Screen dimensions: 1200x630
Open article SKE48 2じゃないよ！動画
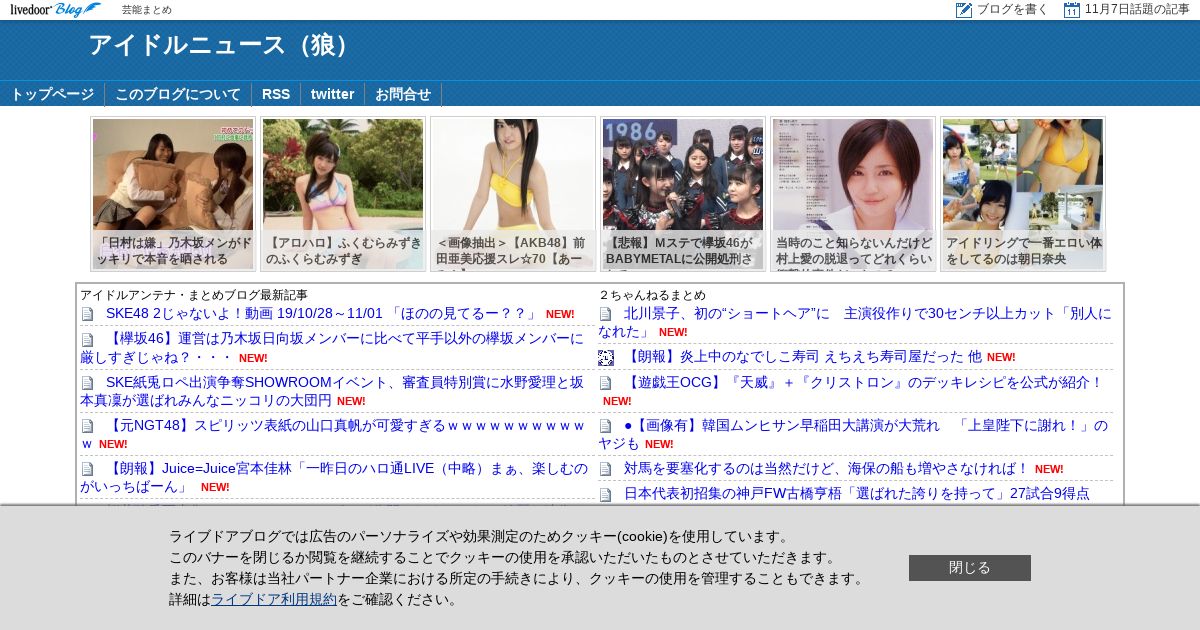(x=322, y=313)
